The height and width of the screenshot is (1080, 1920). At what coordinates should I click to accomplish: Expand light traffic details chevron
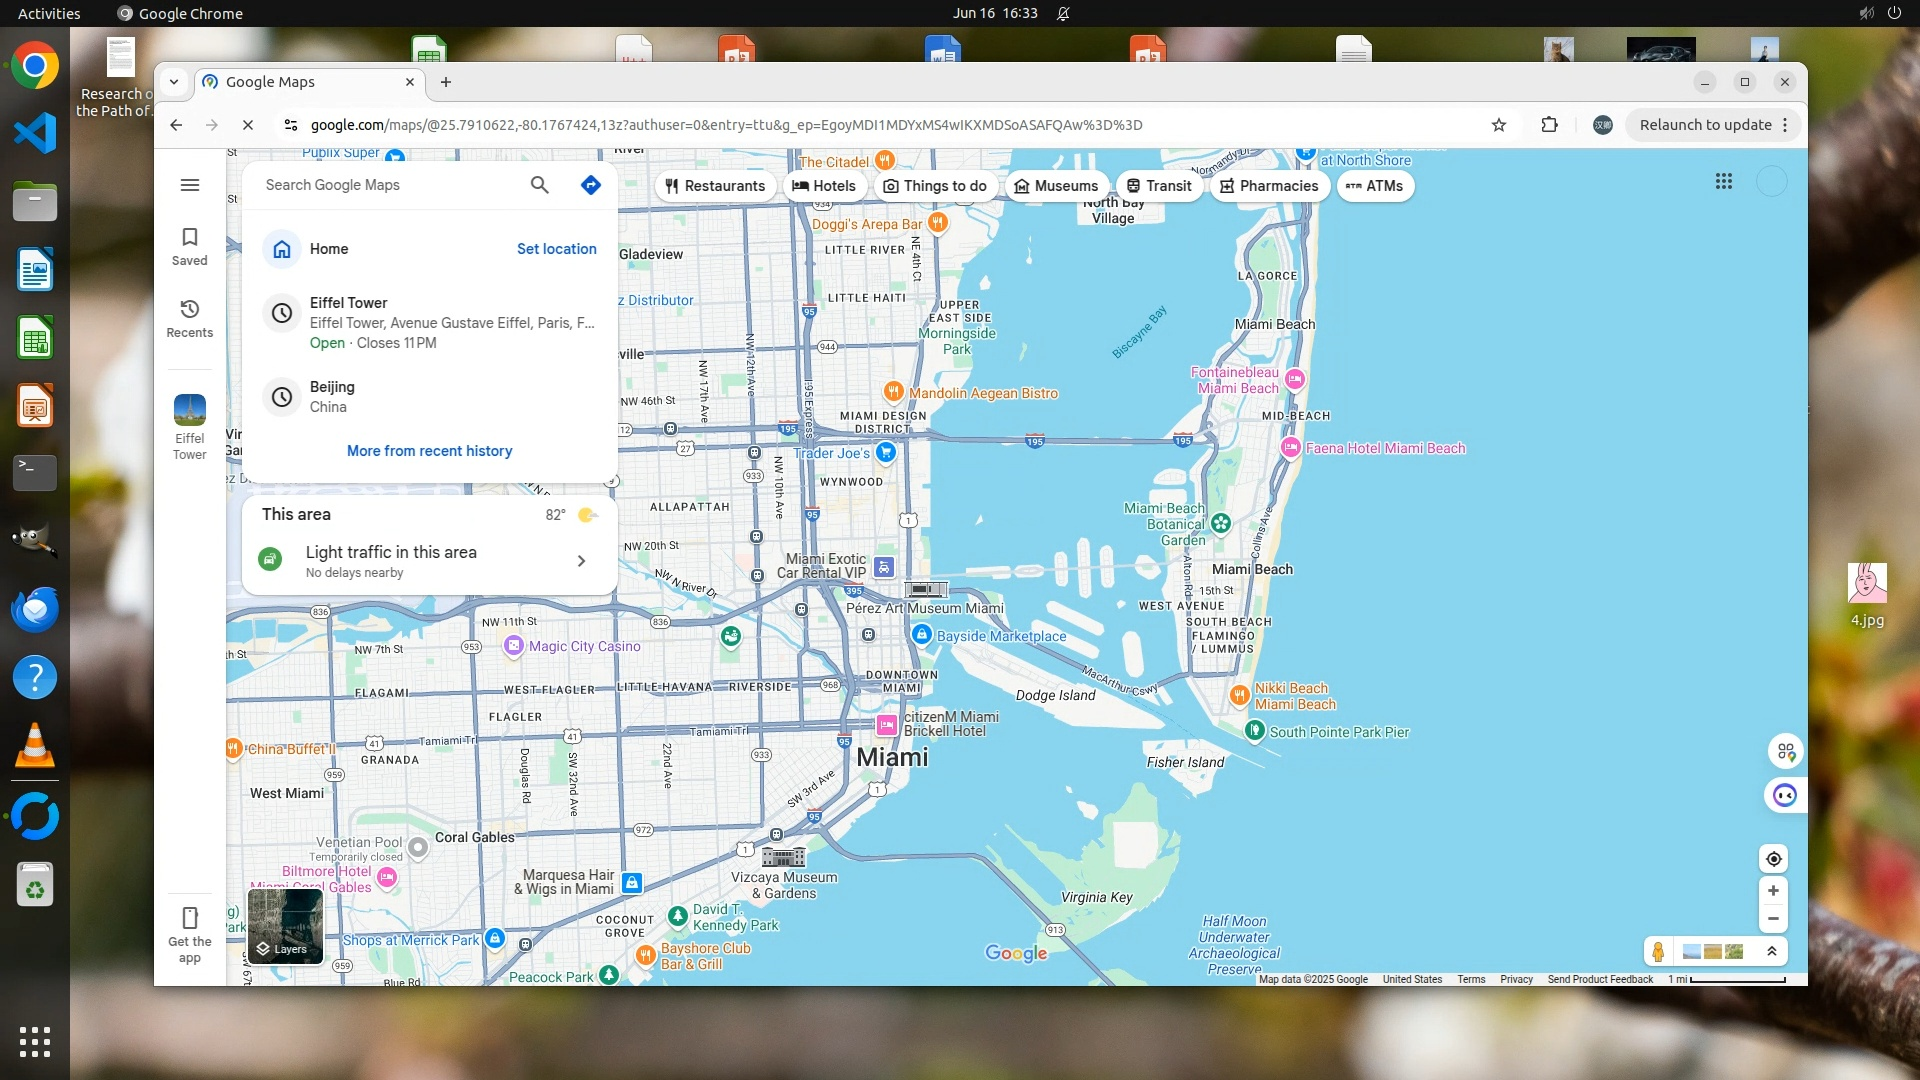pyautogui.click(x=581, y=561)
